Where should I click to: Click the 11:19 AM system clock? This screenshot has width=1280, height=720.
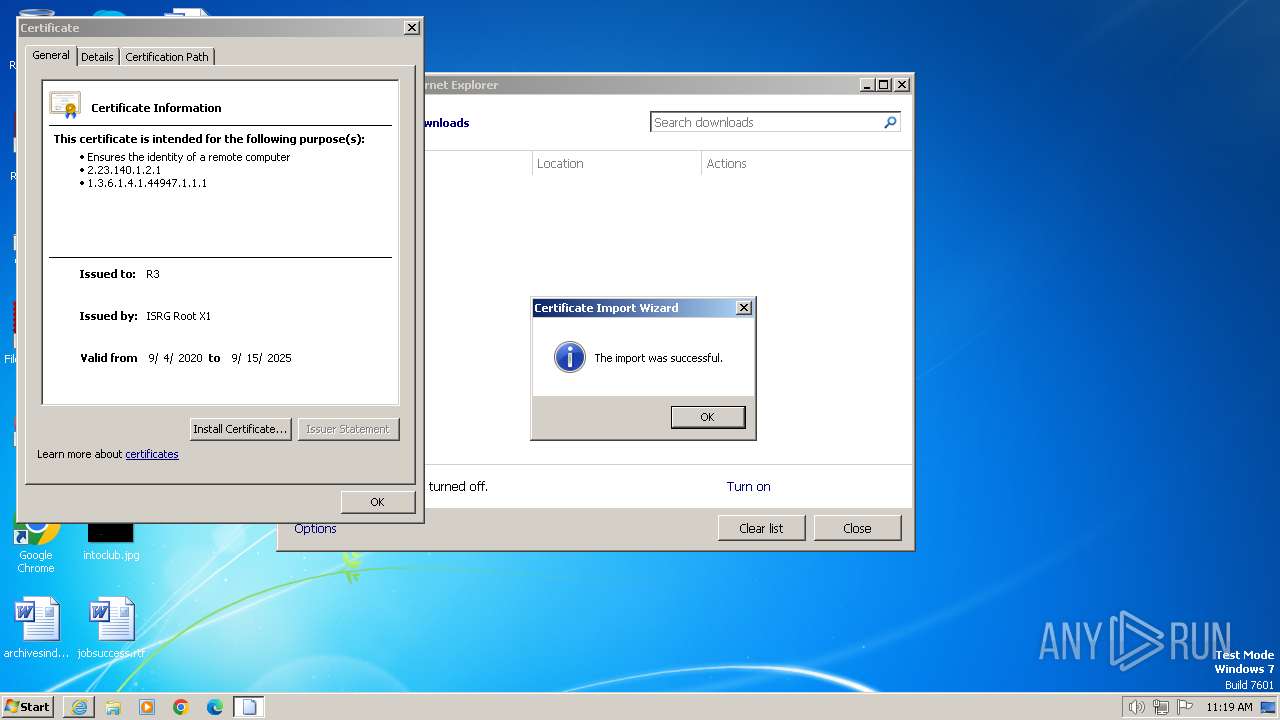[x=1229, y=707]
